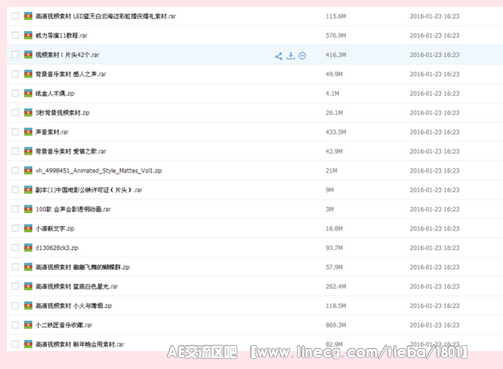This screenshot has width=503, height=369.
Task: Check the box for d130628ck3.zip
Action: coord(15,248)
